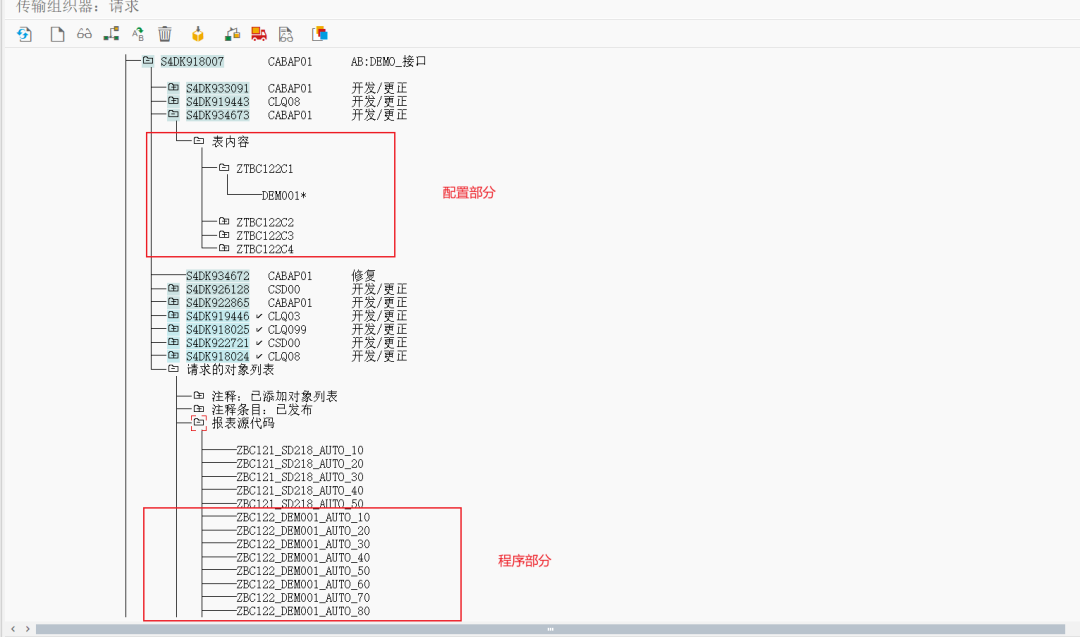
Task: Expand the S4DK933091 task folder icon
Action: (x=174, y=87)
